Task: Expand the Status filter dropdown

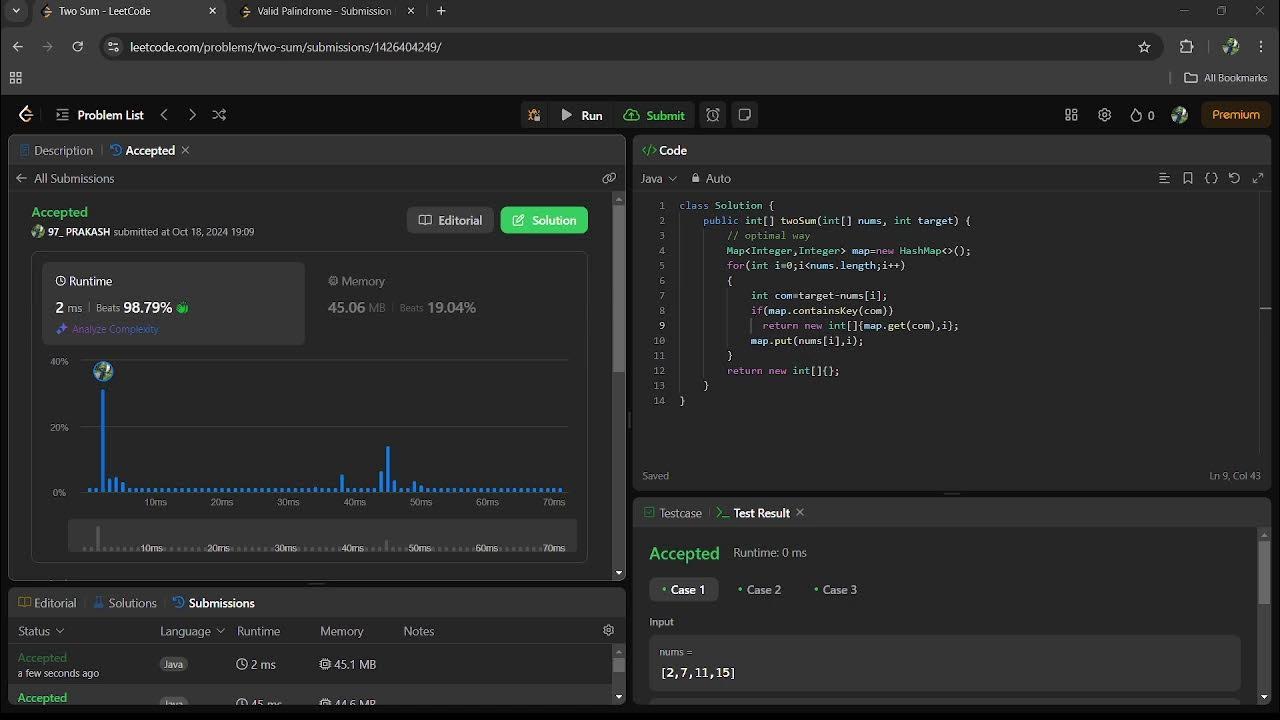Action: tap(41, 631)
